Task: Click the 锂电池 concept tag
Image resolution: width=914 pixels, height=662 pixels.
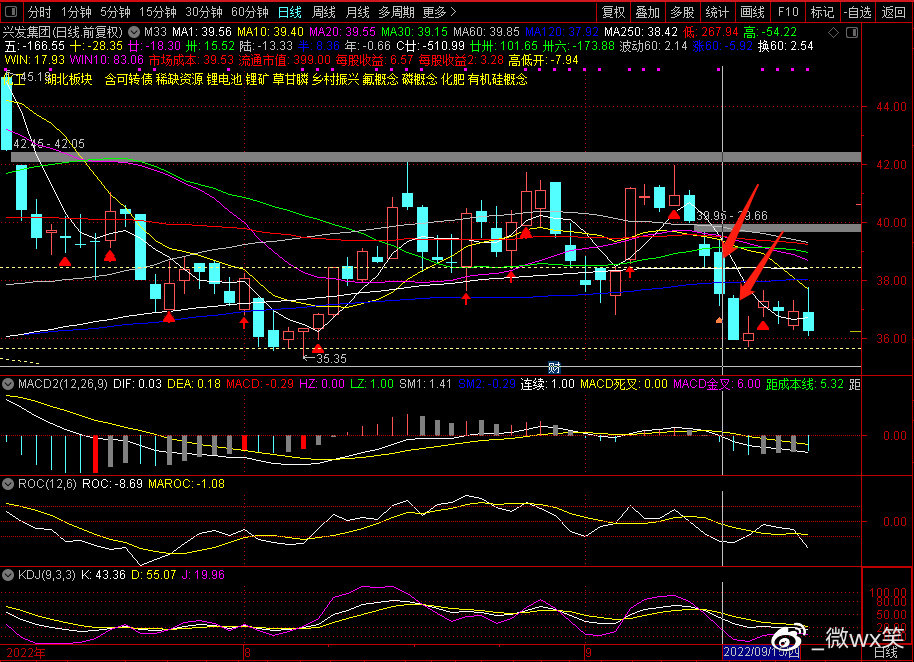Action: tap(225, 79)
